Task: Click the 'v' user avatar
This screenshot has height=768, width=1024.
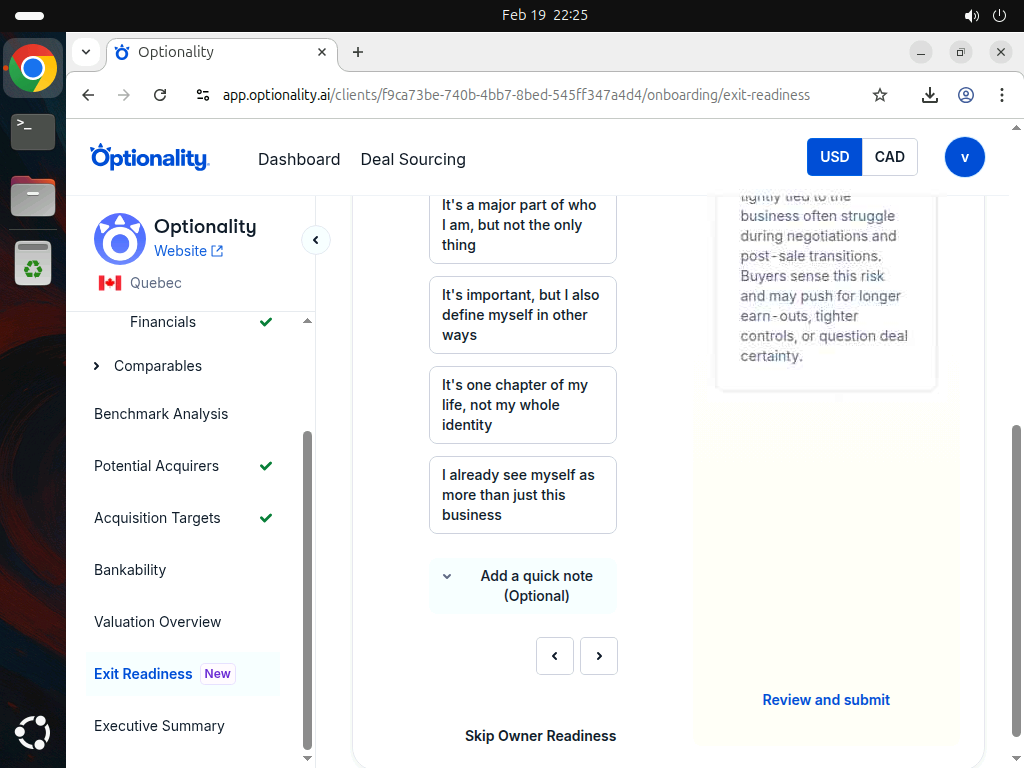Action: tap(964, 157)
